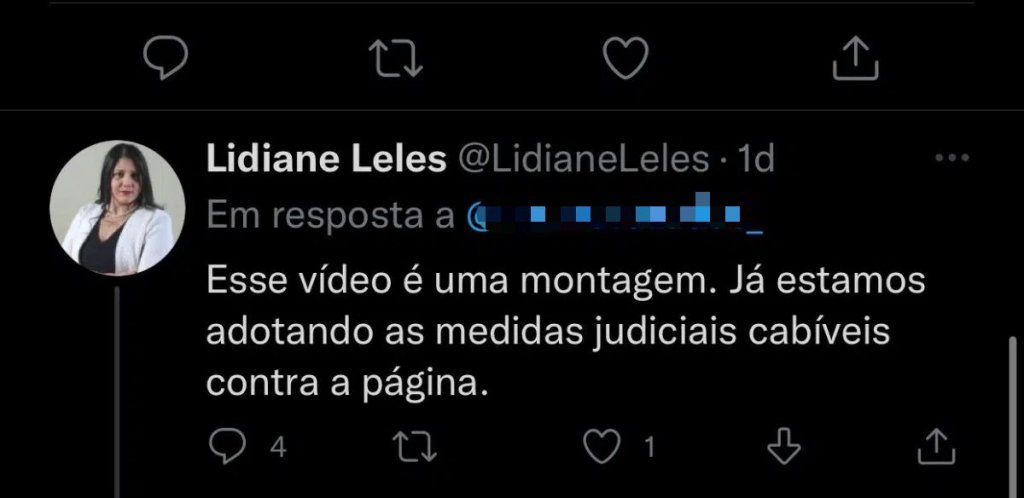
Task: Reply to the top tweet
Action: 165,58
